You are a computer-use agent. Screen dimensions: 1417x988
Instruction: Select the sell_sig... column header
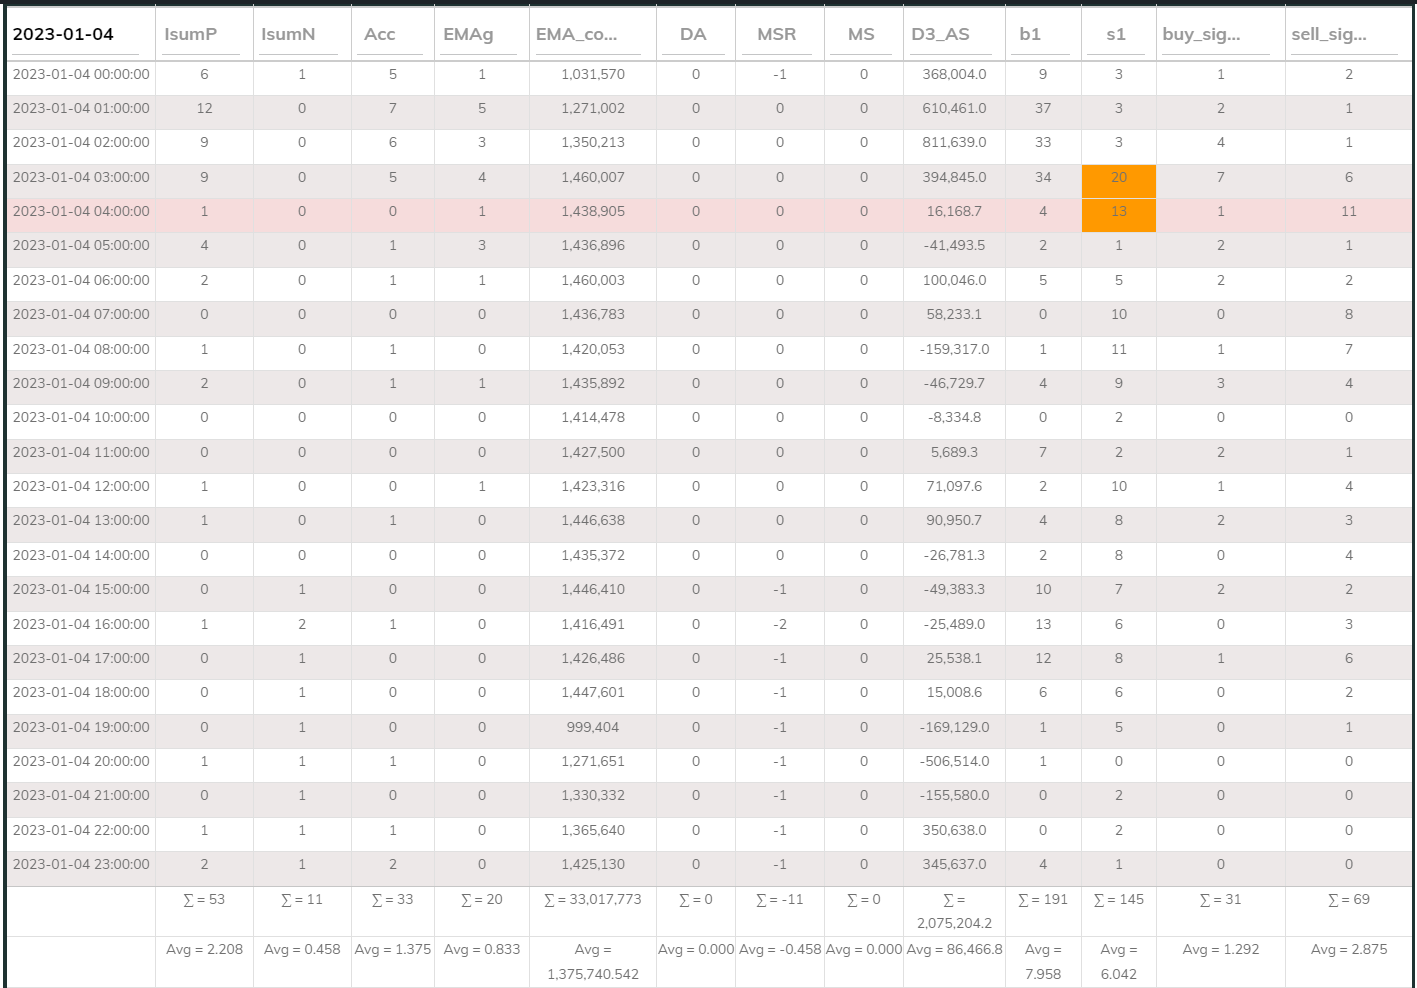coord(1329,34)
